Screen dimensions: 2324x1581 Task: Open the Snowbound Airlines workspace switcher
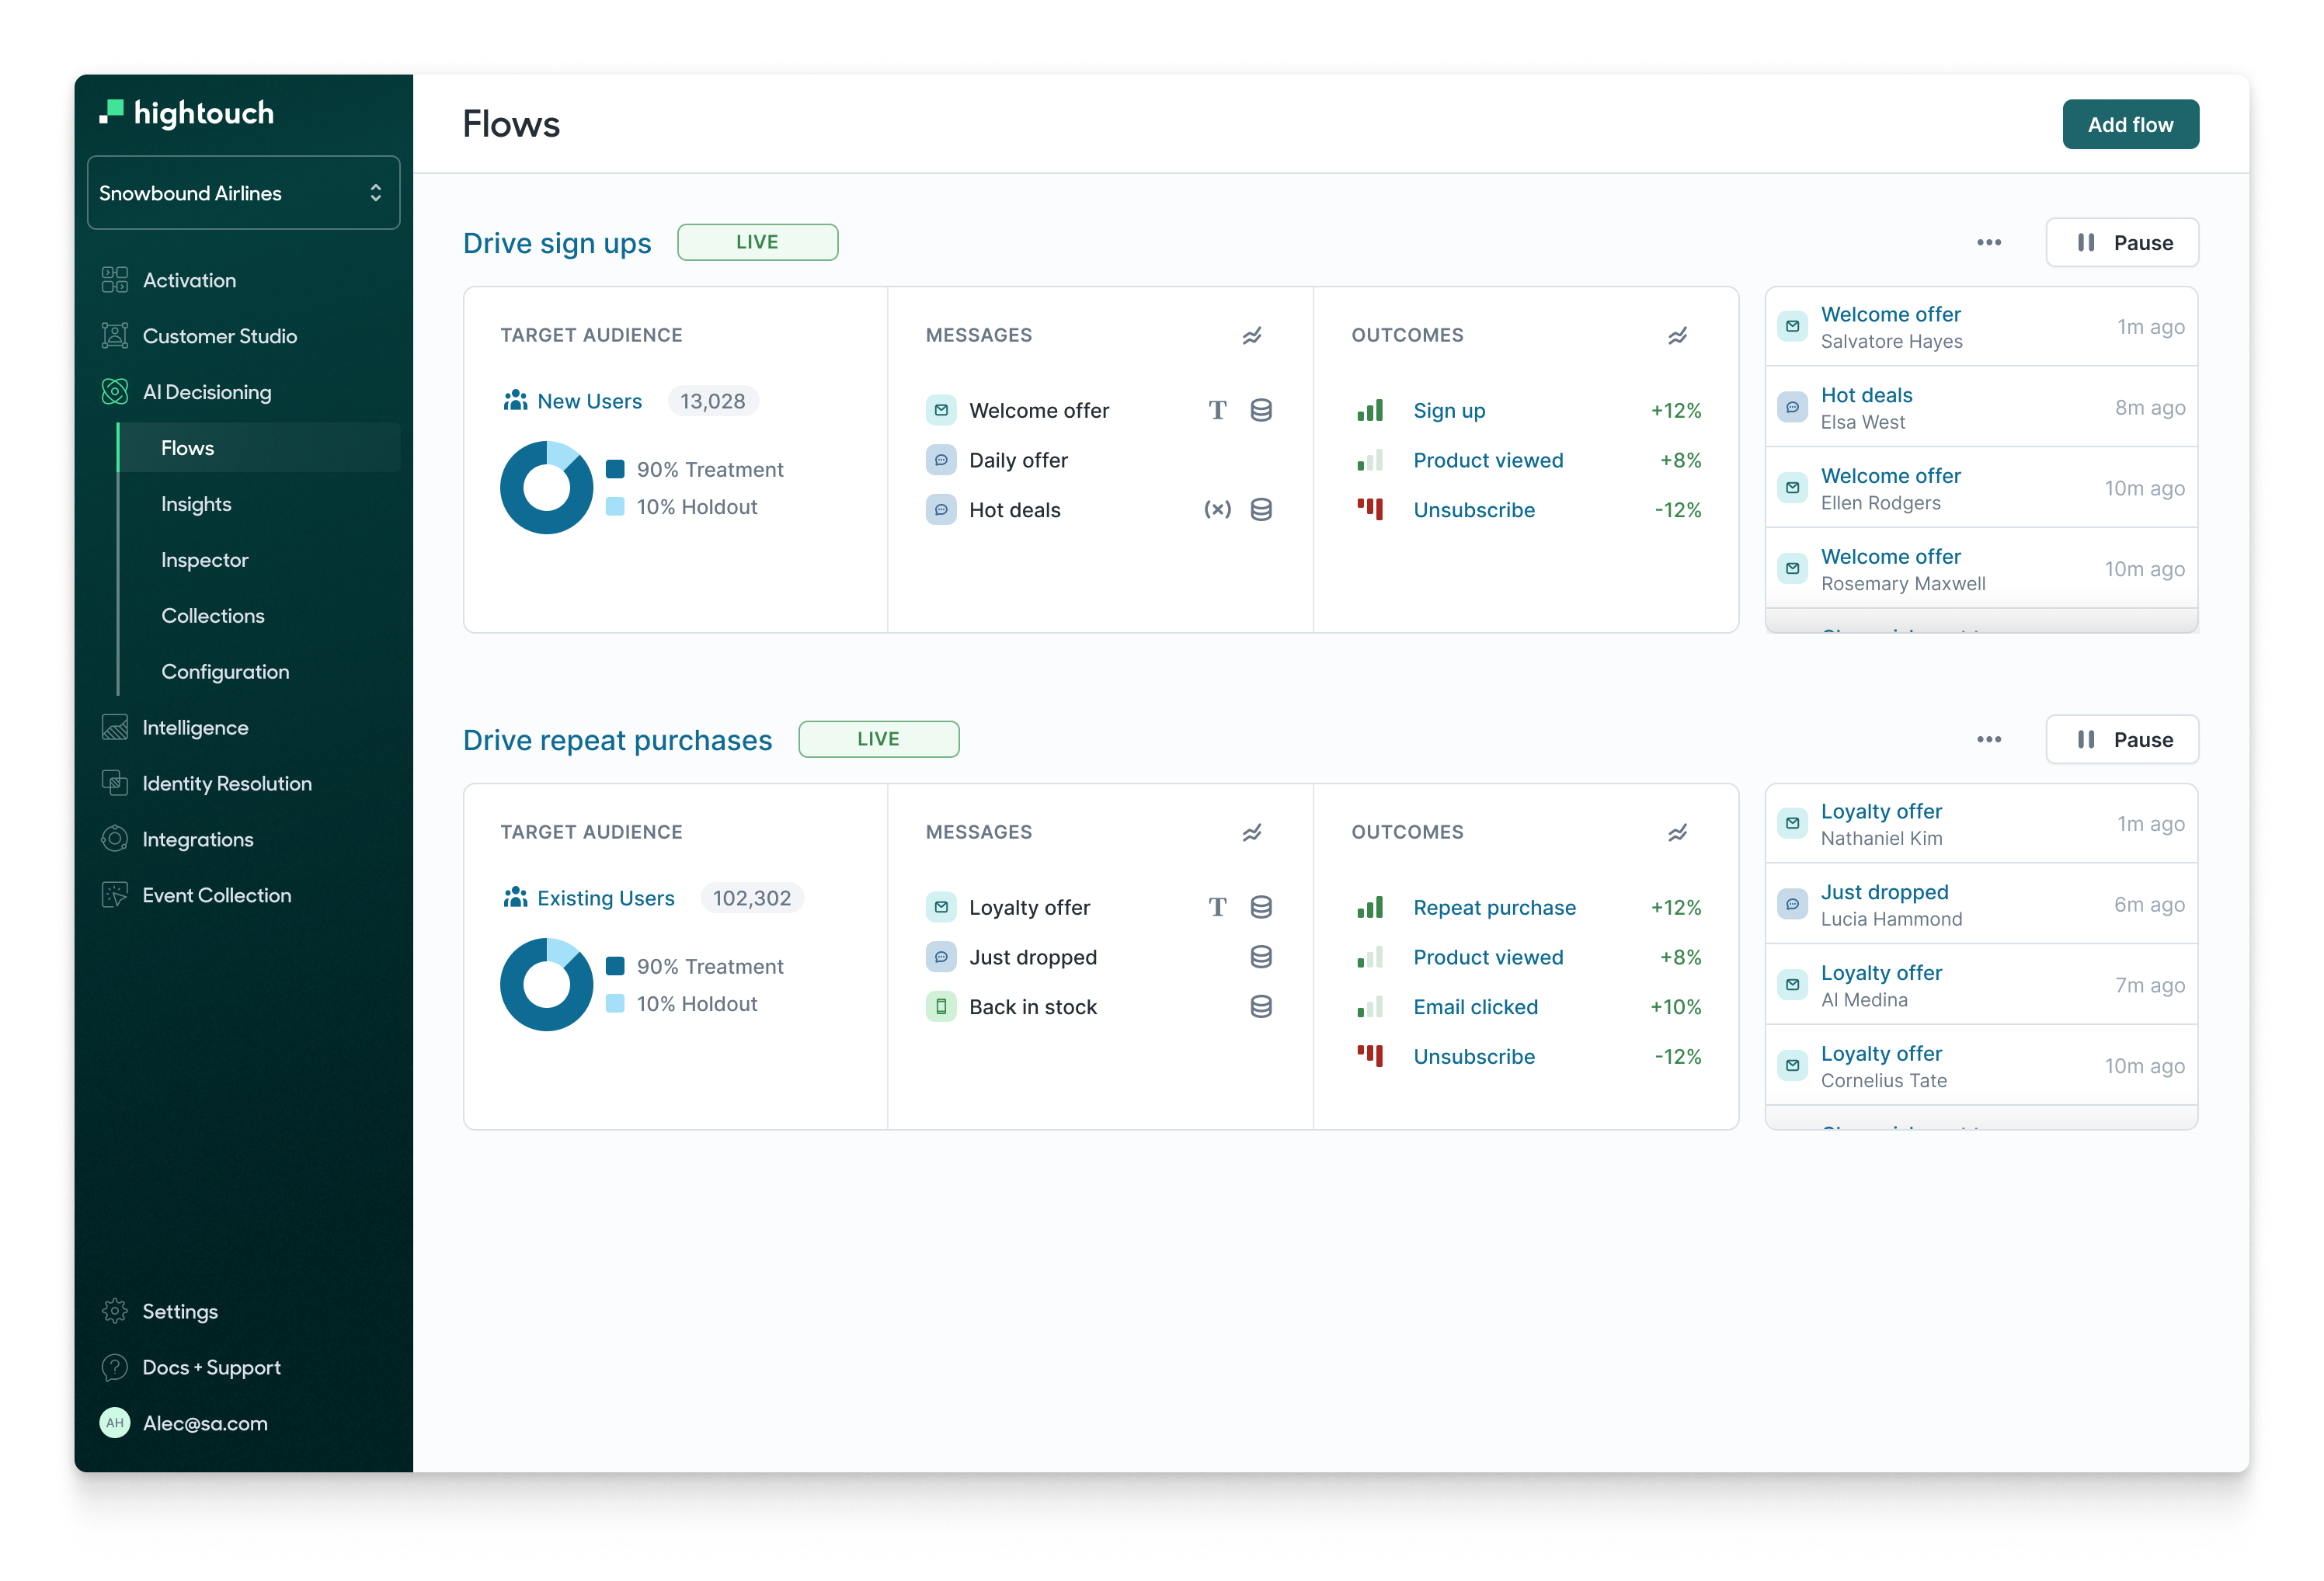pyautogui.click(x=243, y=193)
